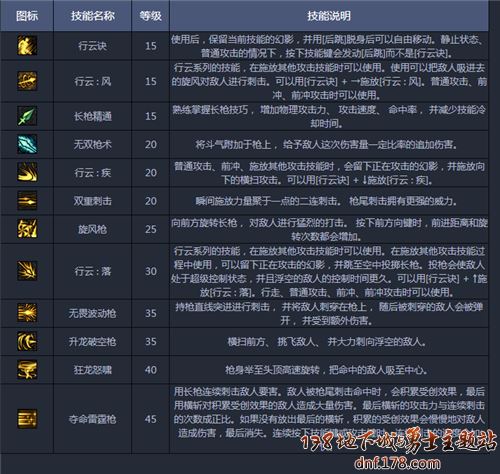This screenshot has width=500, height=474.
Task: Click the 双重刺击 skill icon
Action: (x=27, y=201)
